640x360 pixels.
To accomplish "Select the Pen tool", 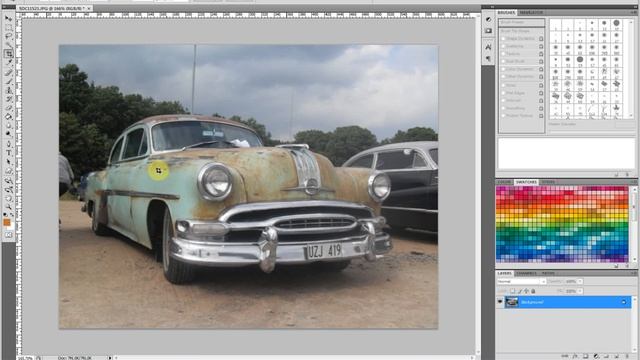I will click(8, 144).
